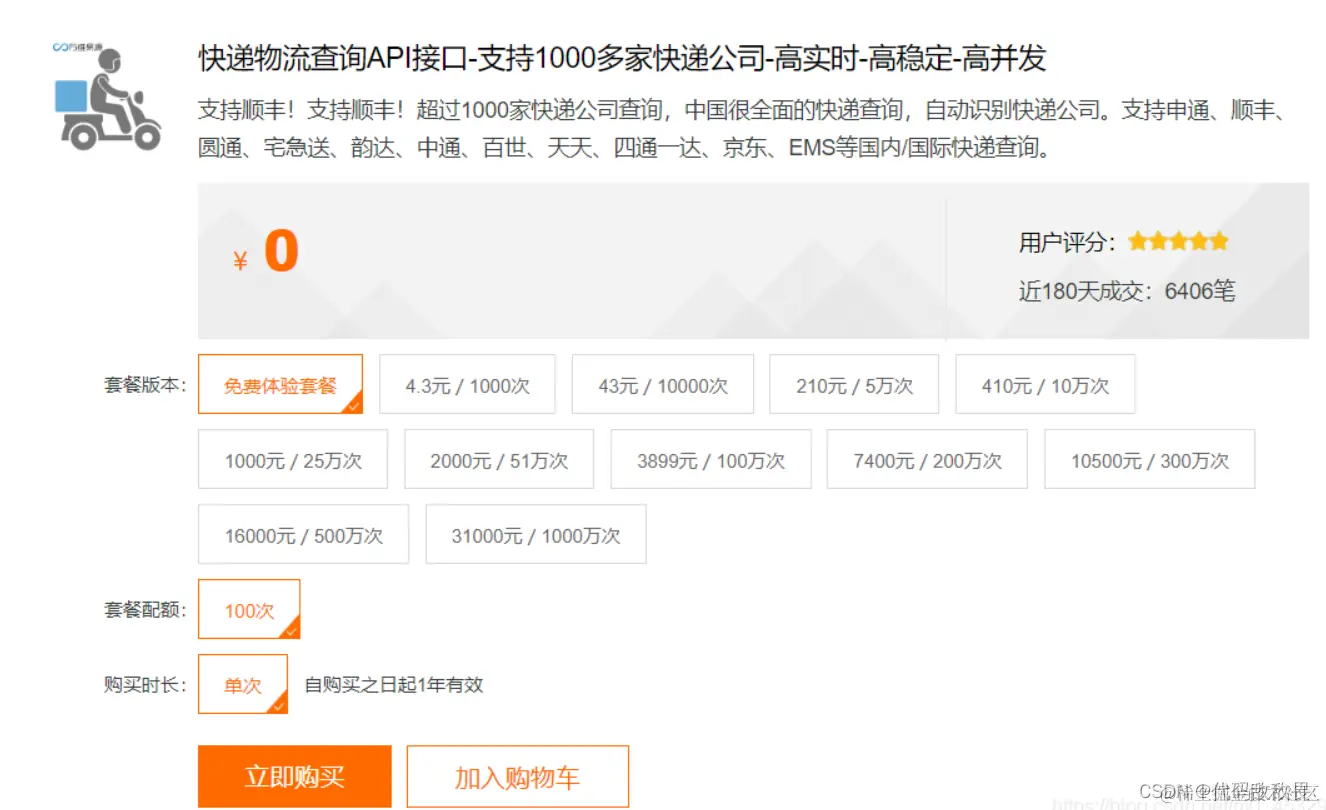Click the 套餐配额 label
This screenshot has height=810, width=1326.
(x=145, y=610)
